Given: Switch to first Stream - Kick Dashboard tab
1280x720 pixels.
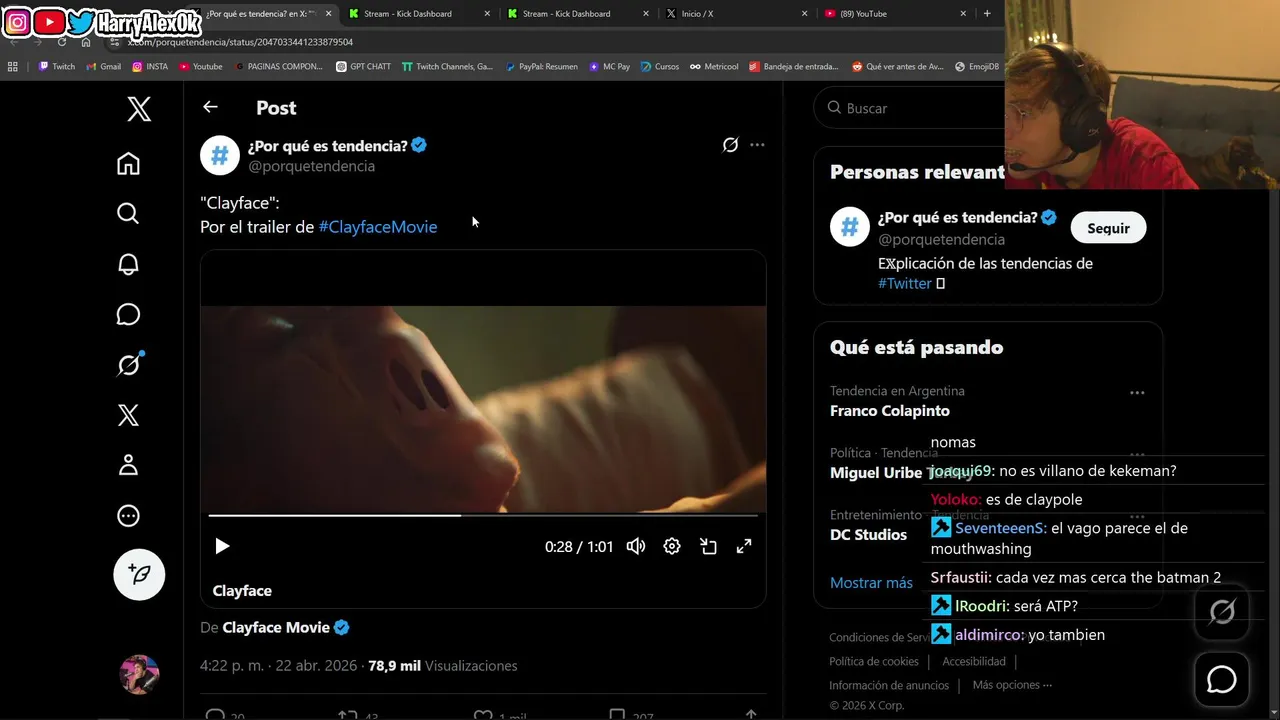Looking at the screenshot, I should [419, 14].
